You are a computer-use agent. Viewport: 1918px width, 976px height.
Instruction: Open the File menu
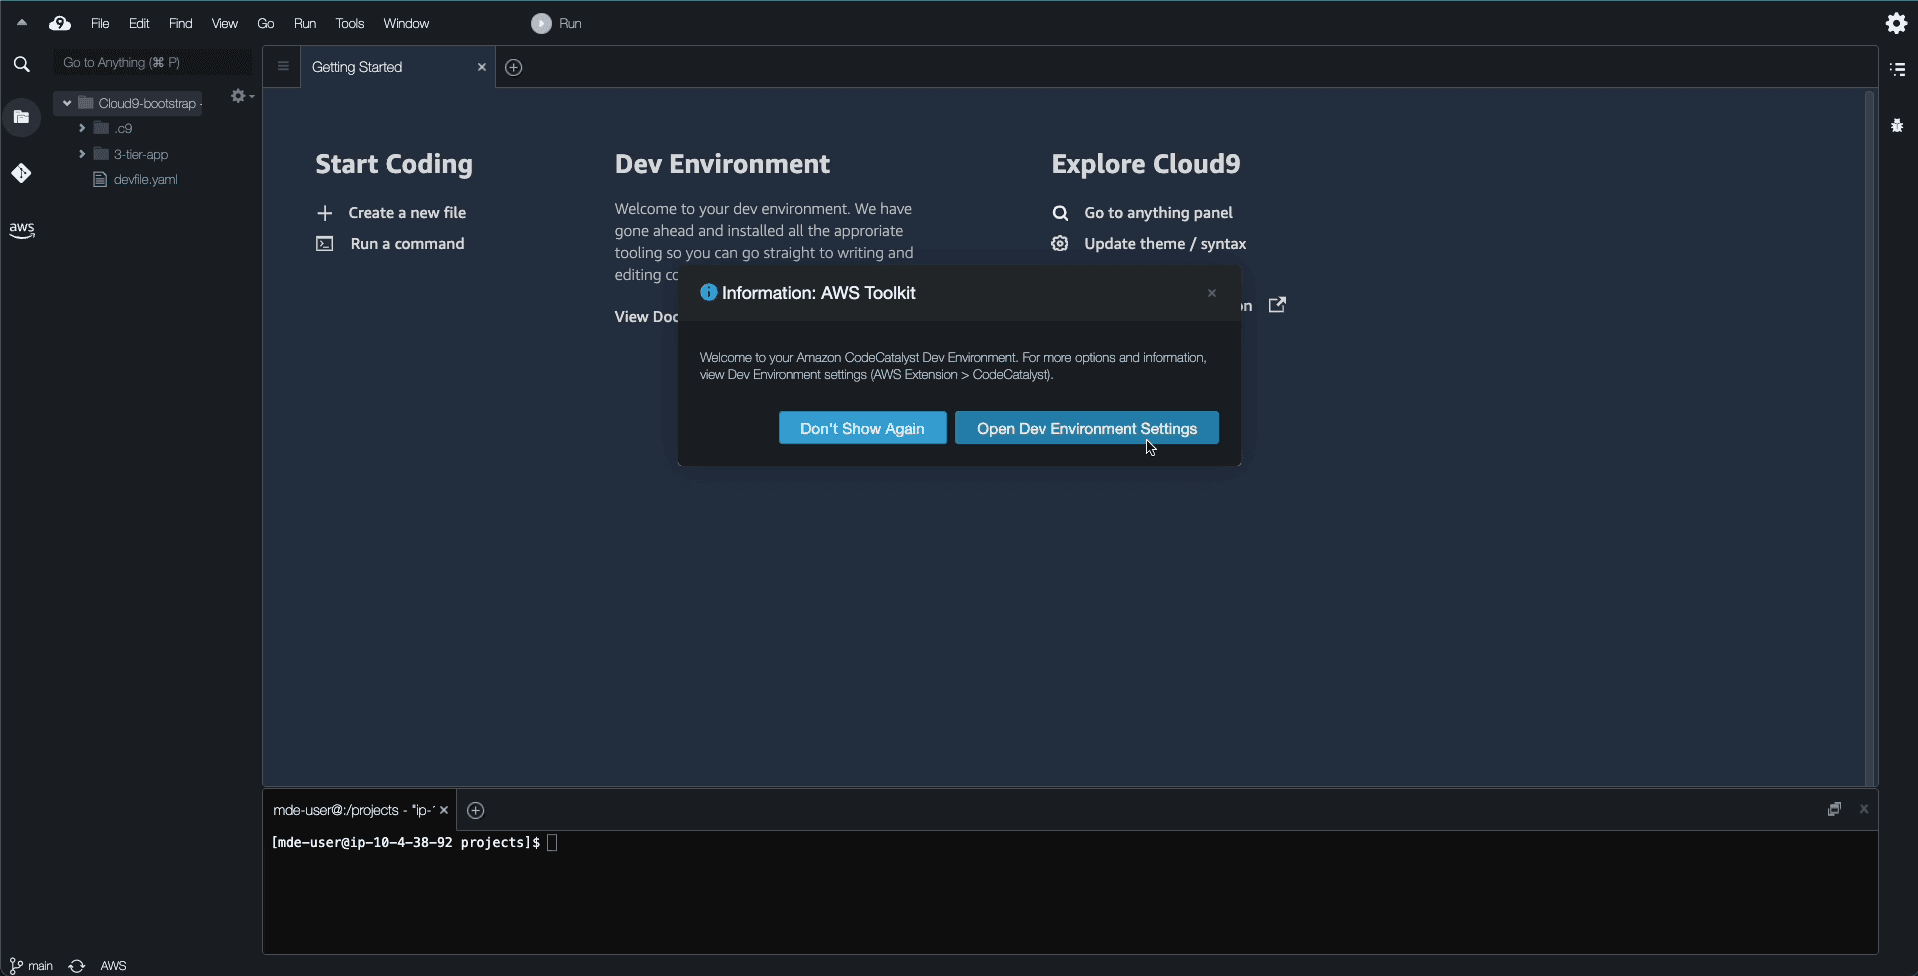pyautogui.click(x=100, y=23)
